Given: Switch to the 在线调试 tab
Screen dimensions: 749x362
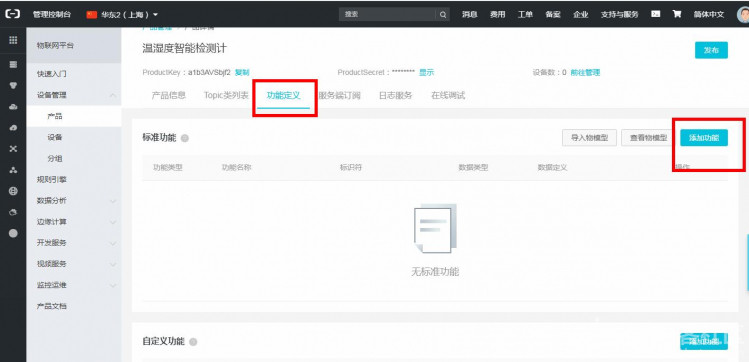Looking at the screenshot, I should coord(448,96).
